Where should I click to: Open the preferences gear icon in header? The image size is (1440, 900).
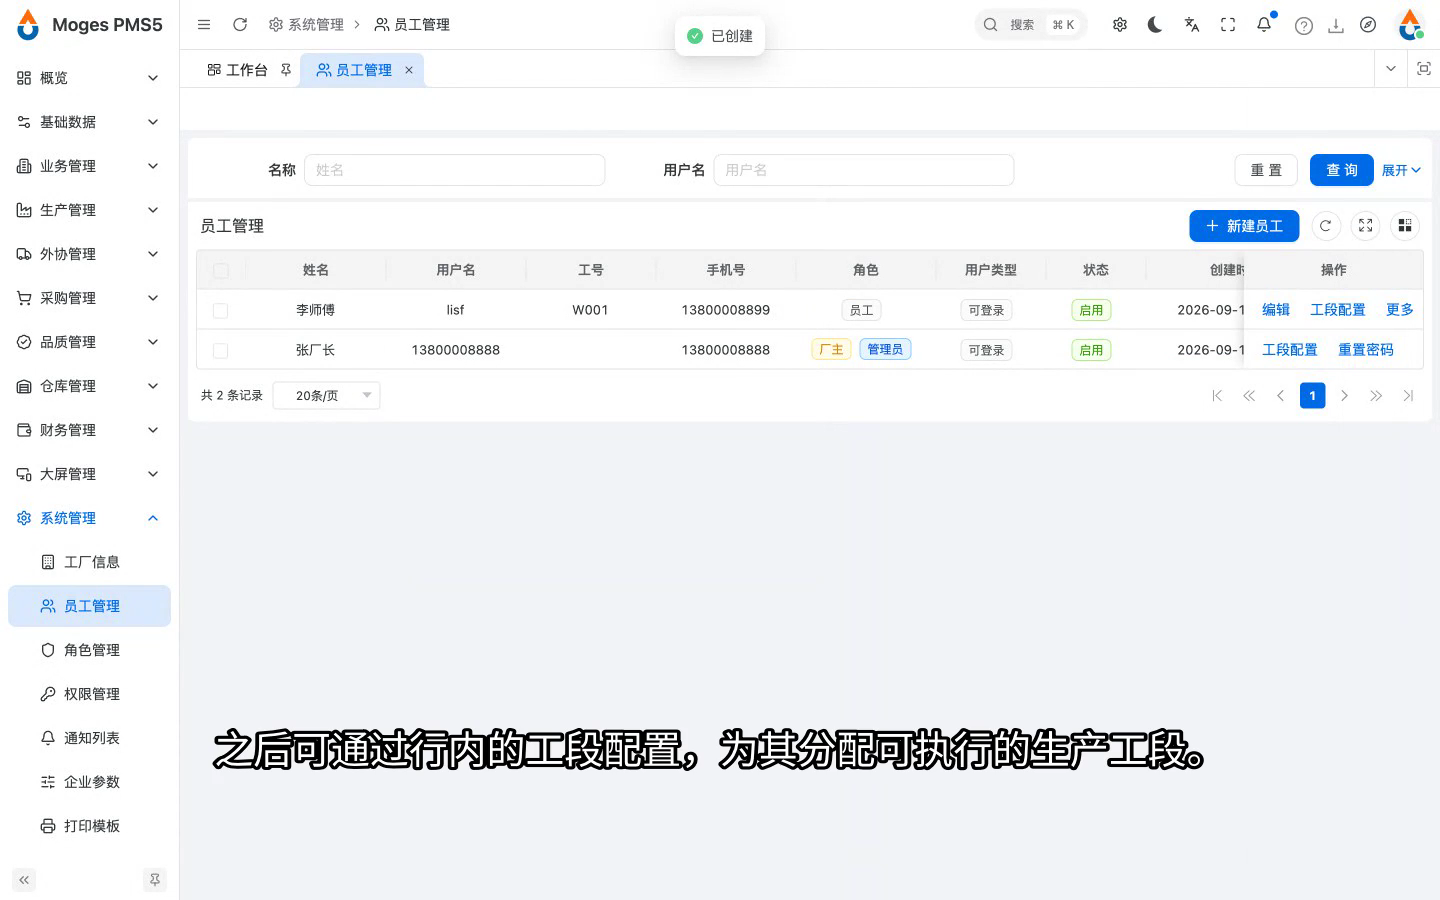point(1120,25)
